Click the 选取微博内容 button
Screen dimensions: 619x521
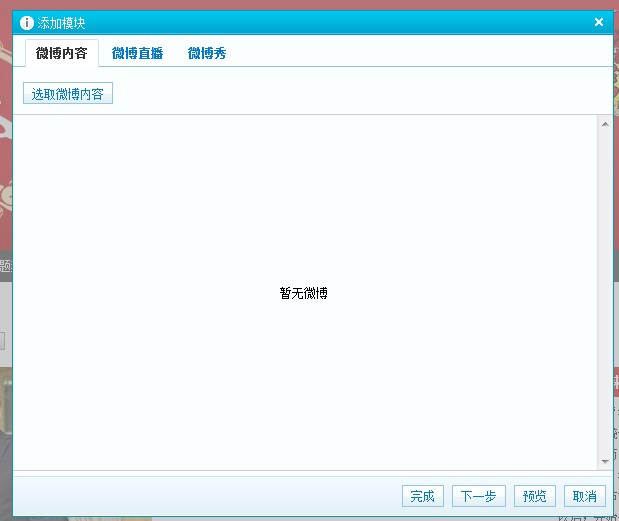68,94
